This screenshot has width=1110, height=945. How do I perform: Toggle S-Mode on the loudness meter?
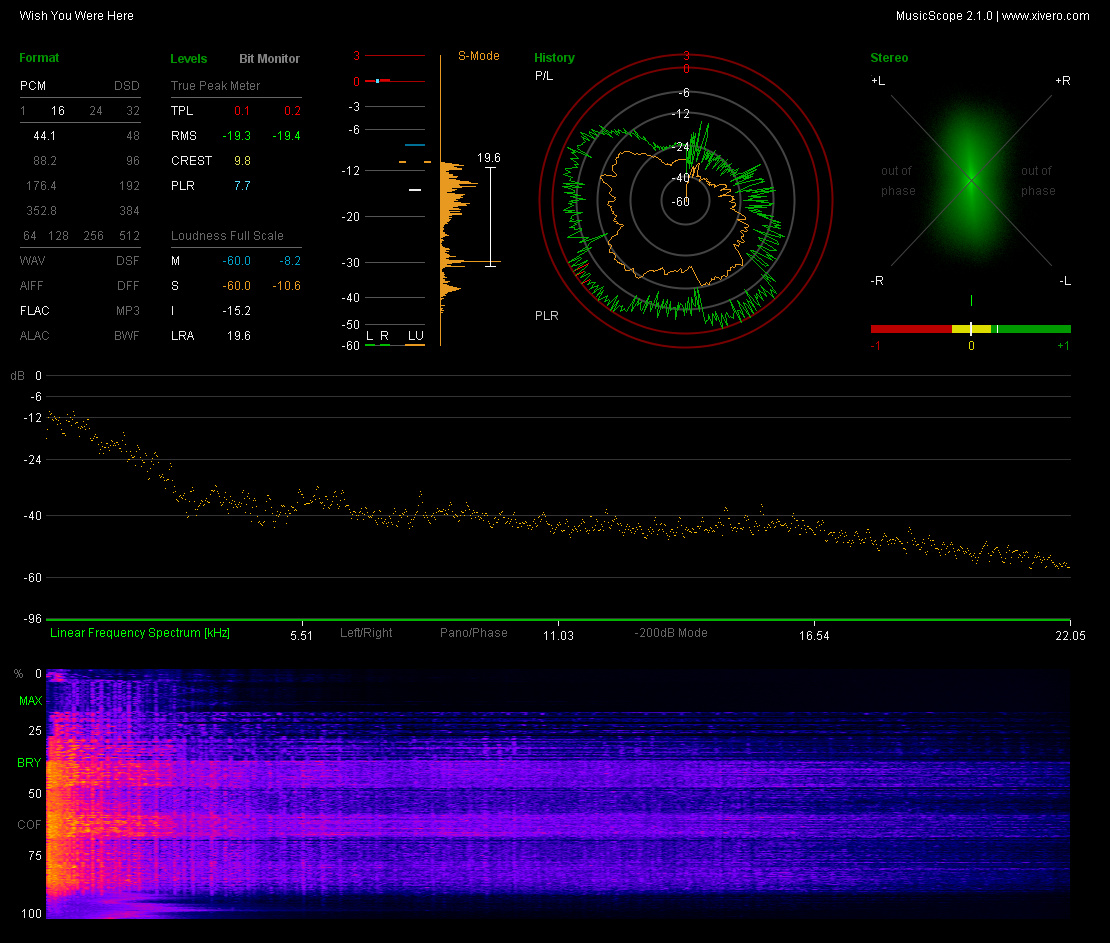tap(479, 56)
